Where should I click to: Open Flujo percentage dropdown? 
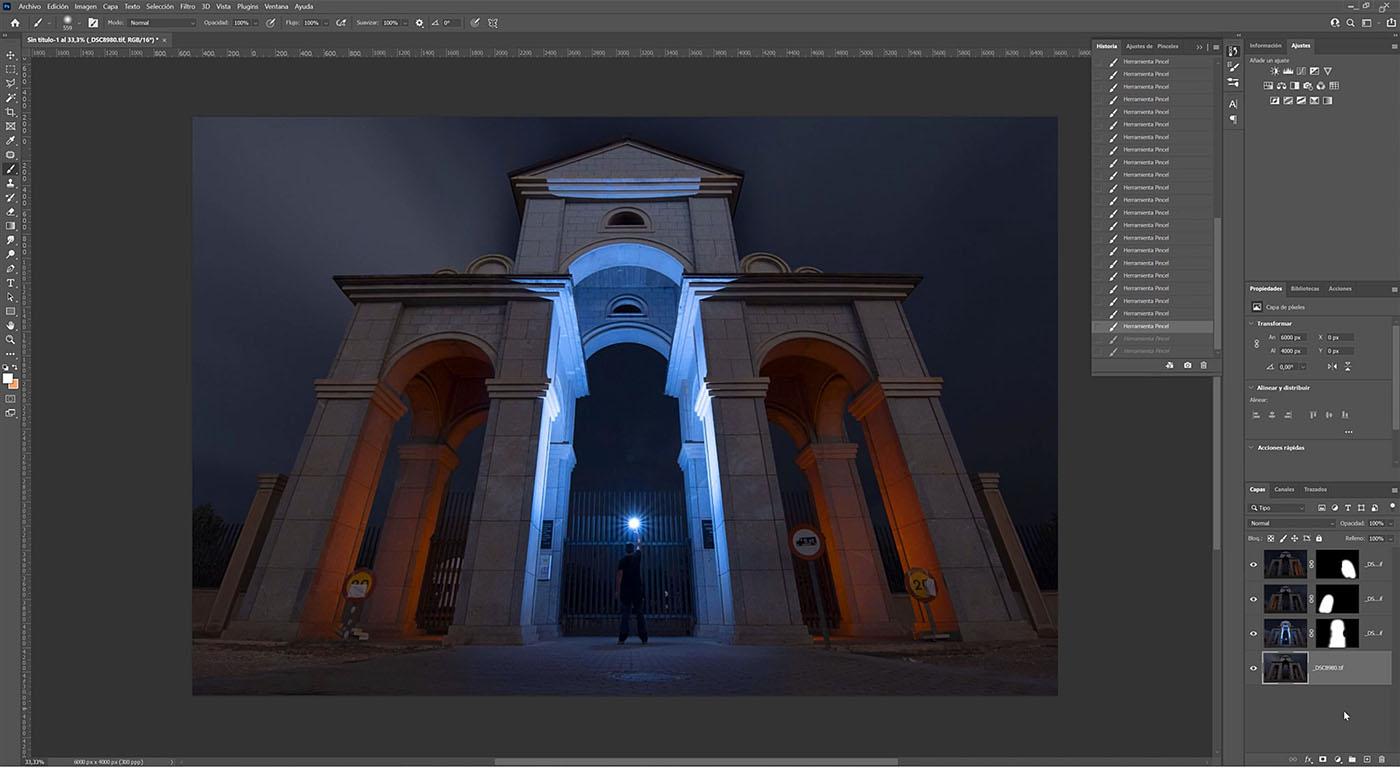click(x=327, y=22)
